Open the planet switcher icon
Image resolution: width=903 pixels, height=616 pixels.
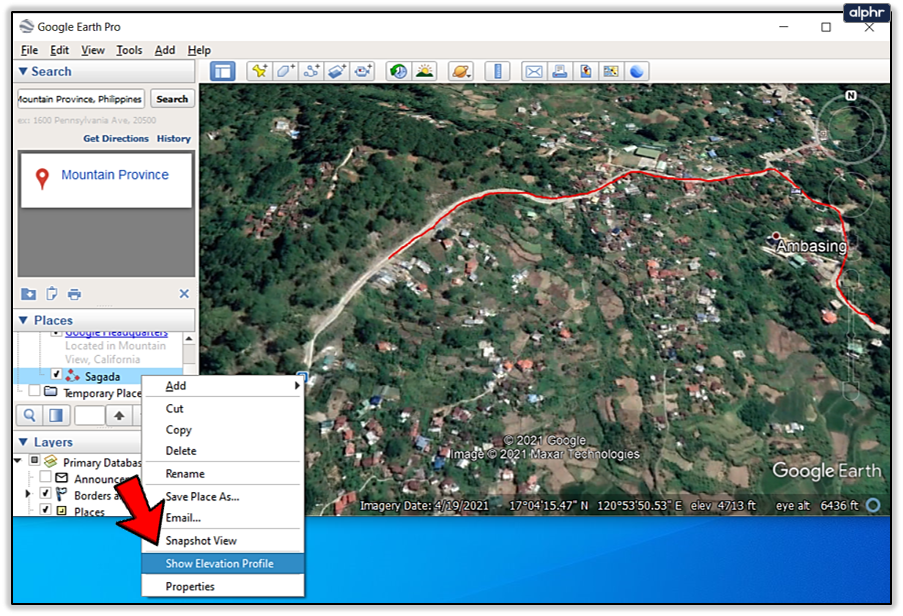point(461,71)
